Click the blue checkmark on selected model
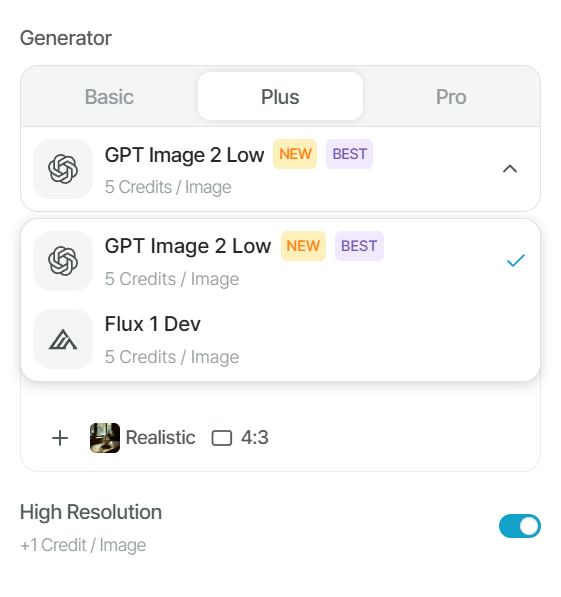The width and height of the screenshot is (561, 597). pyautogui.click(x=516, y=261)
